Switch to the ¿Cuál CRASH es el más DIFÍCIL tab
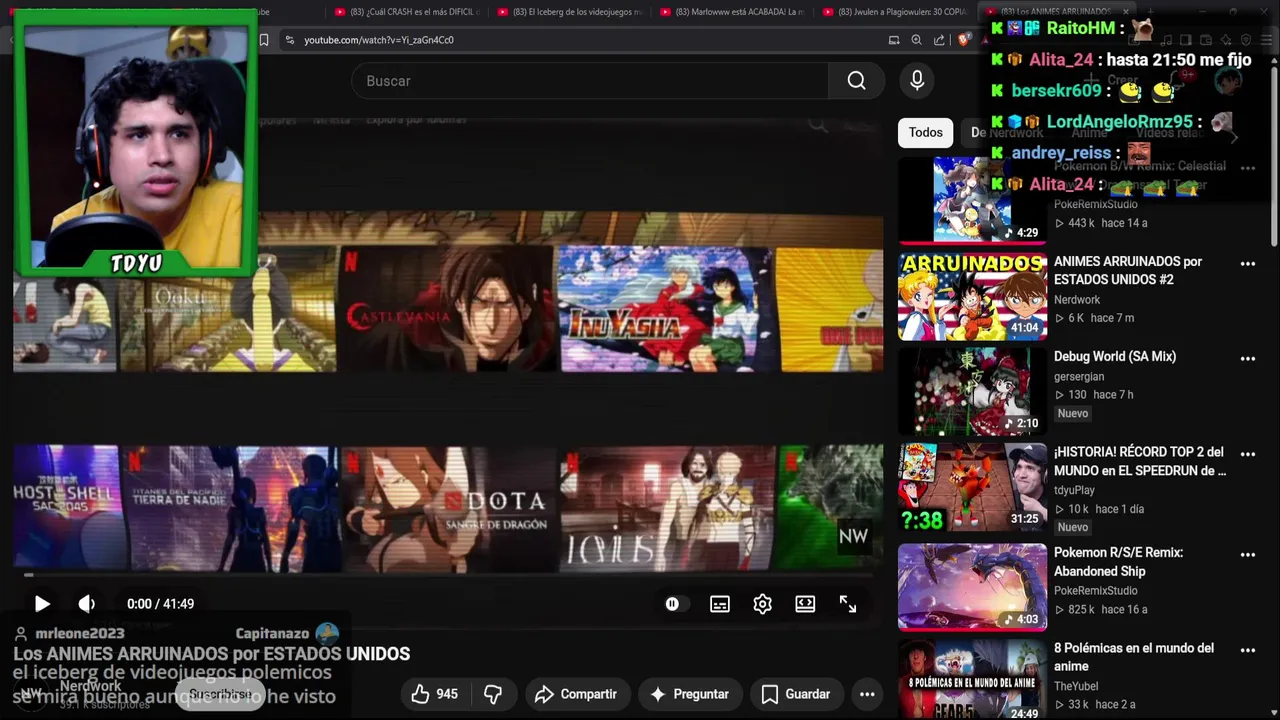 (407, 12)
